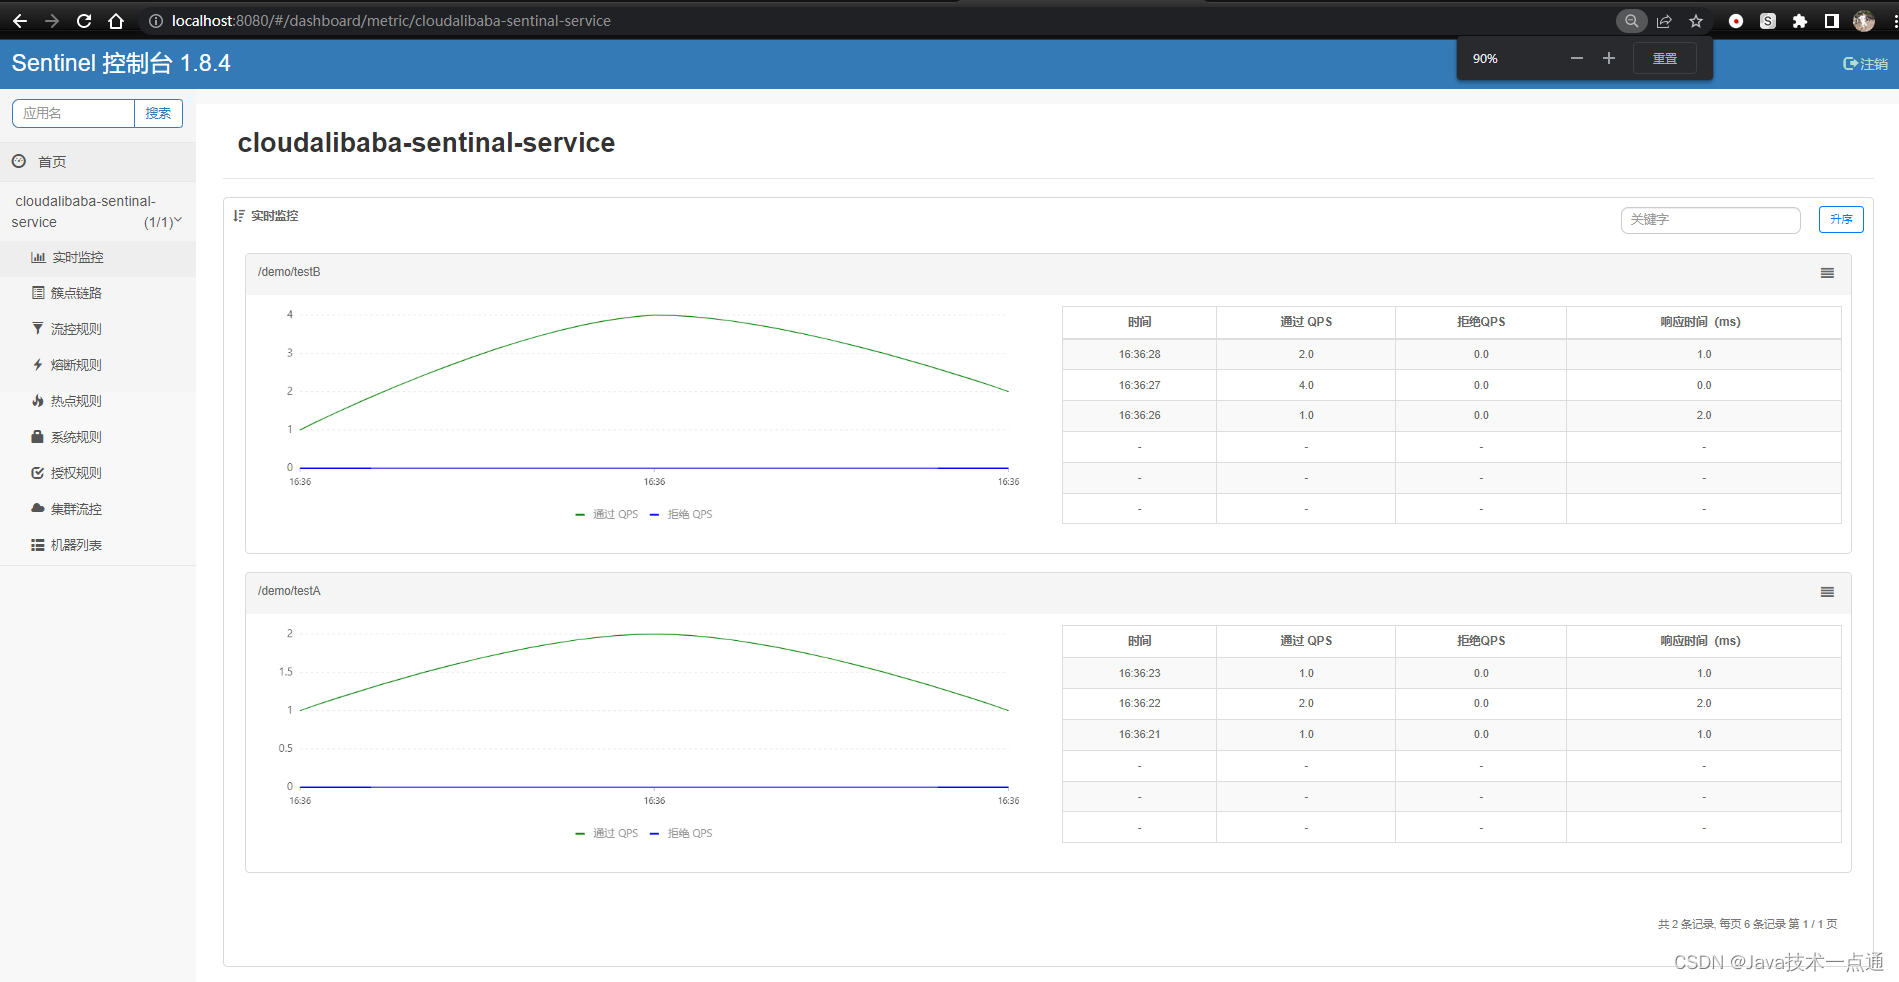This screenshot has width=1899, height=982.
Task: Open the extensions puzzle icon
Action: pos(1800,21)
